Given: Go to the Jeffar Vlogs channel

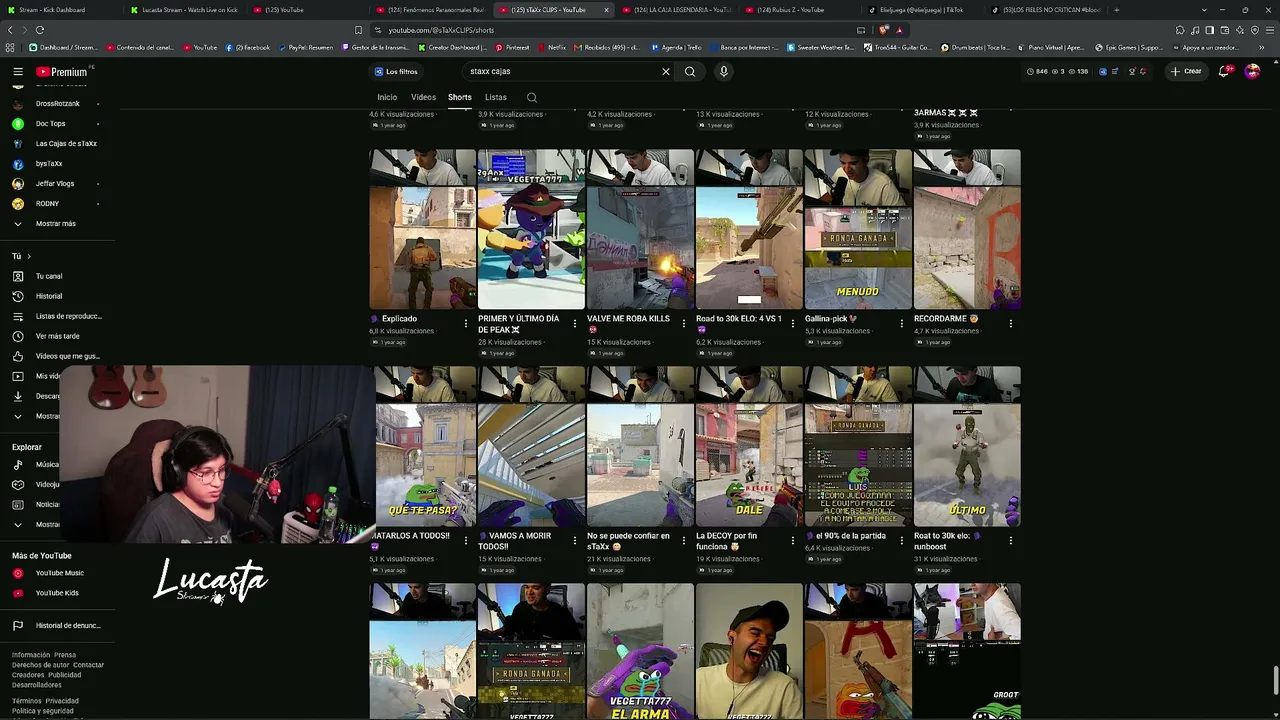Looking at the screenshot, I should coord(55,184).
